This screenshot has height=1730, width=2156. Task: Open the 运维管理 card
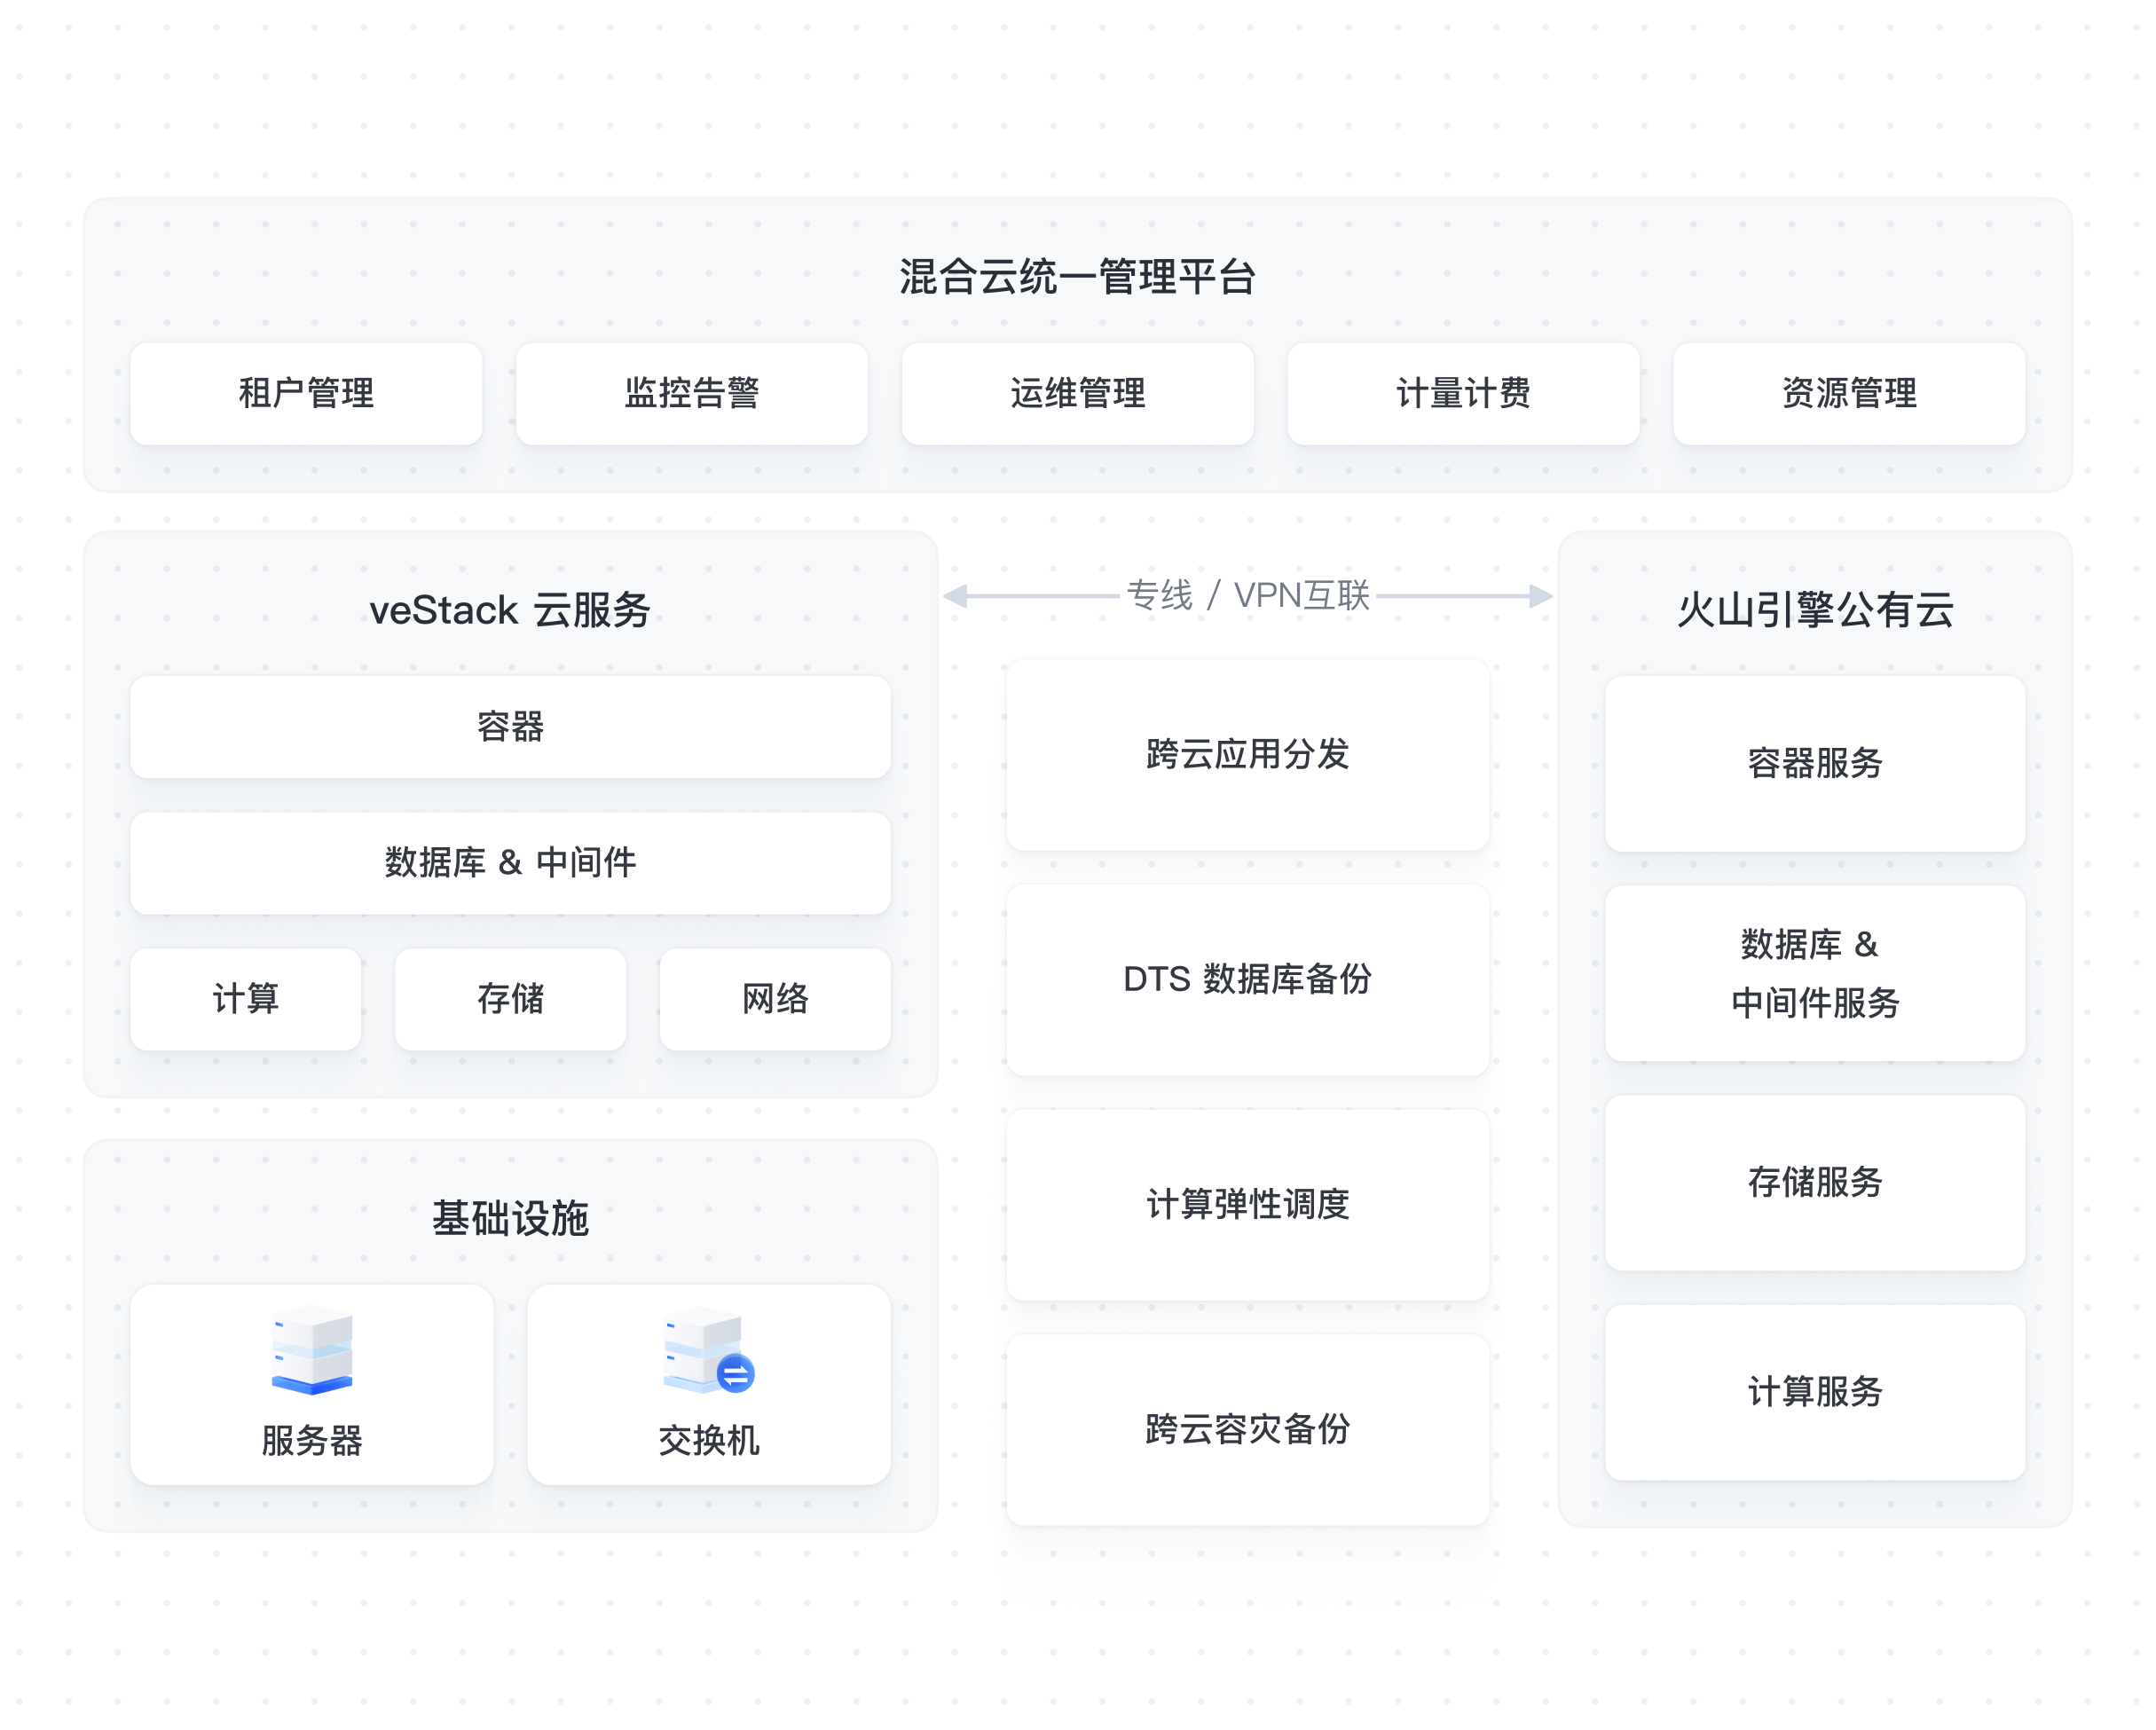1078,393
